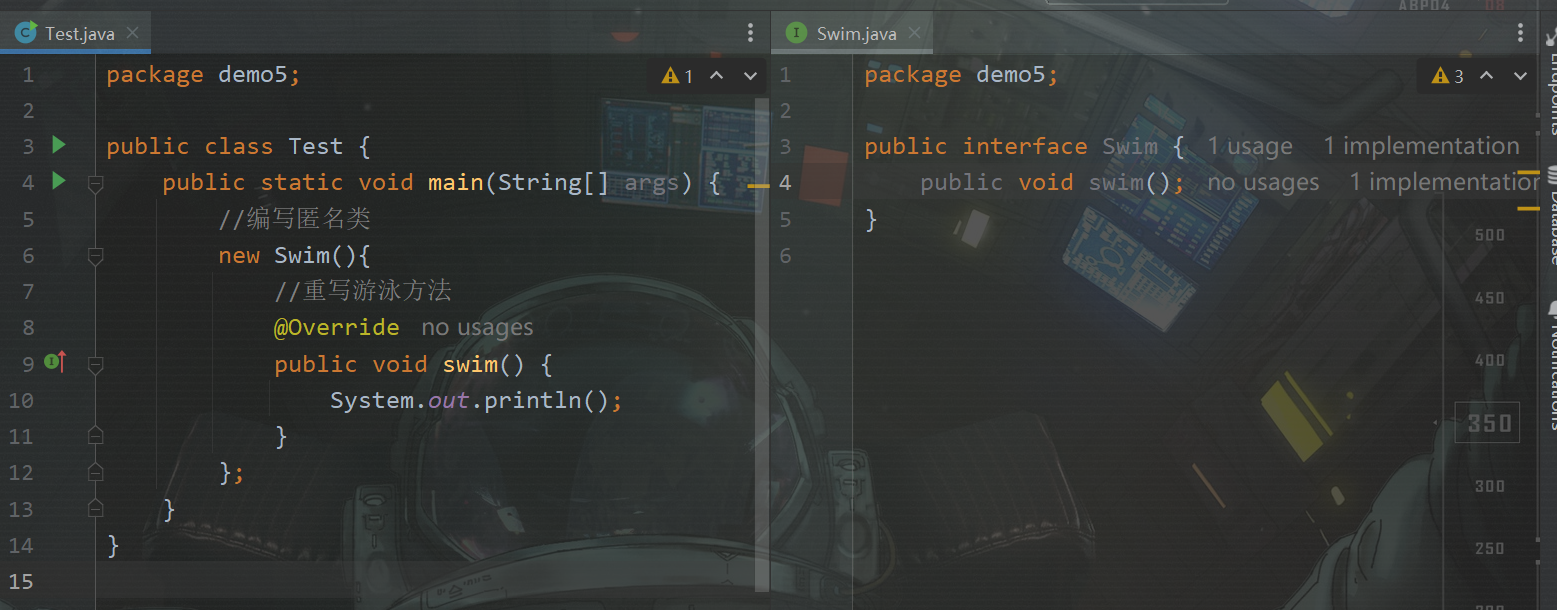Open tab options menu beside Test.java

pyautogui.click(x=750, y=33)
